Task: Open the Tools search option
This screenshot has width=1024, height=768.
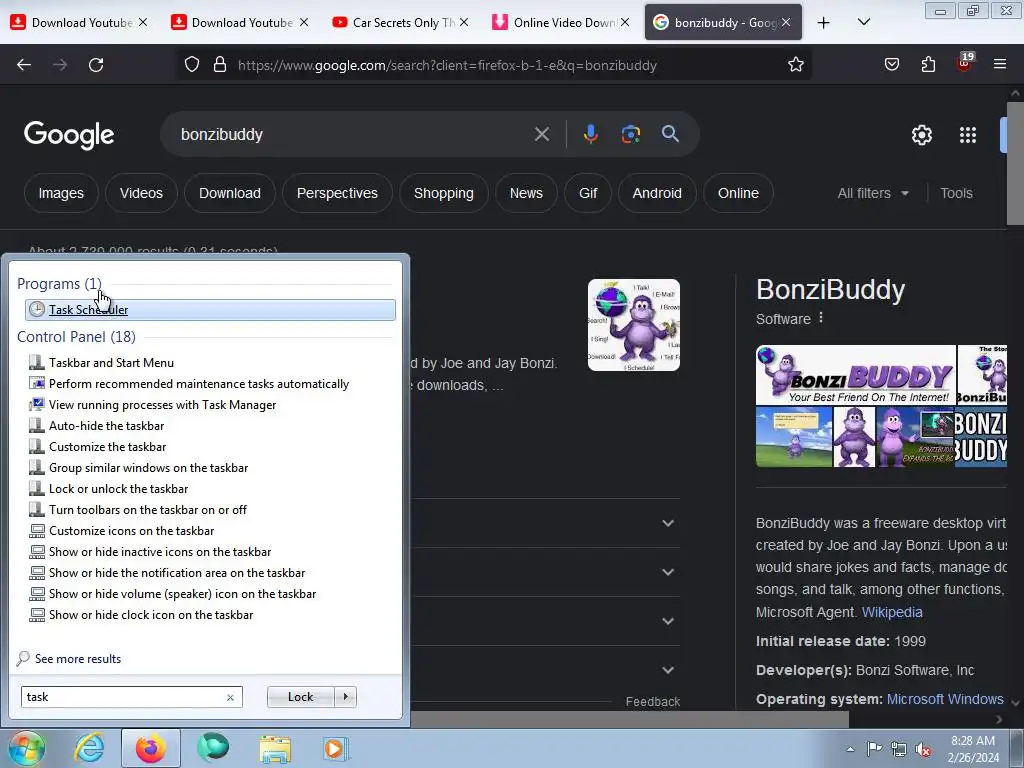Action: pyautogui.click(x=956, y=193)
